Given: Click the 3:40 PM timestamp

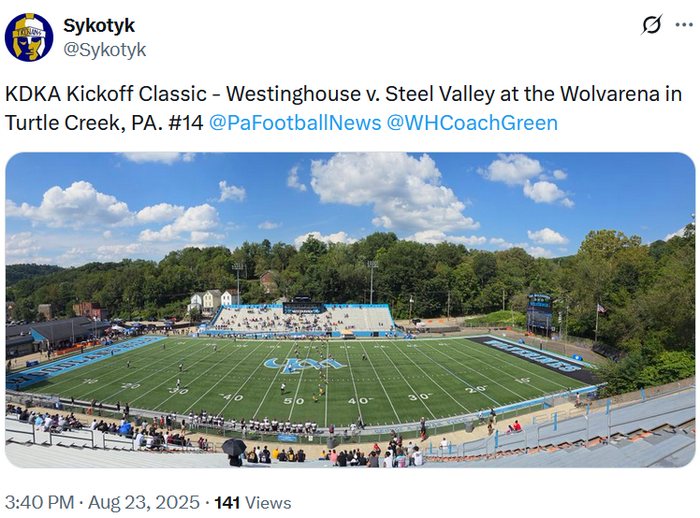Looking at the screenshot, I should pyautogui.click(x=39, y=502).
